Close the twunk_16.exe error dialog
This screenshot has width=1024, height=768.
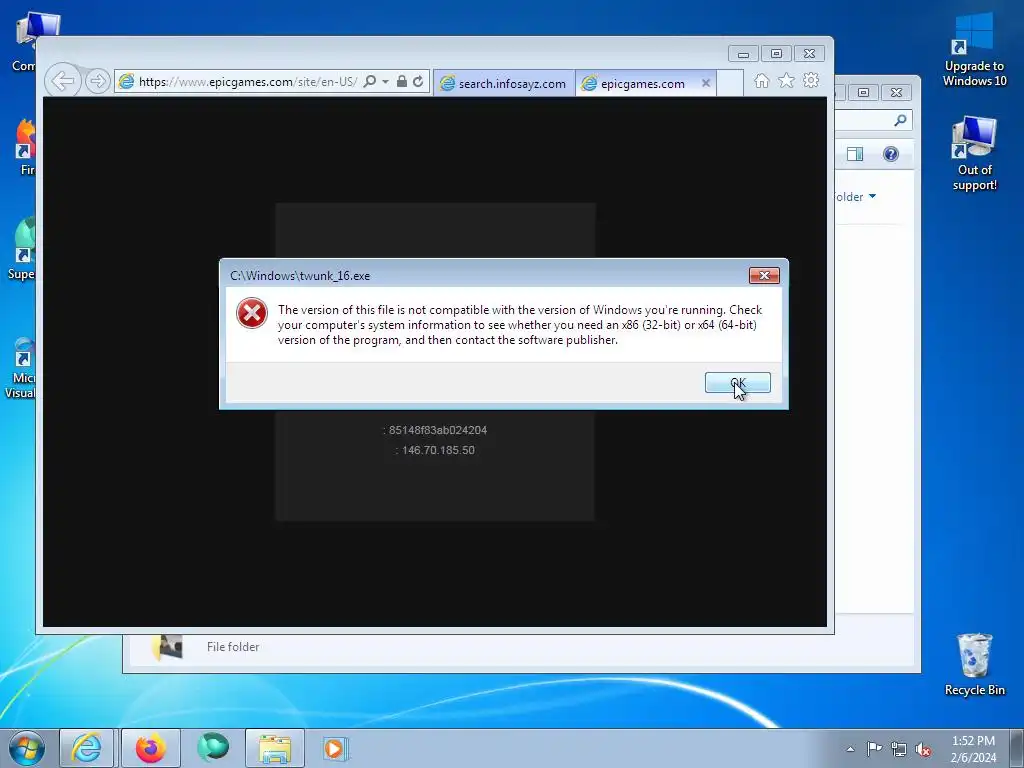[764, 276]
